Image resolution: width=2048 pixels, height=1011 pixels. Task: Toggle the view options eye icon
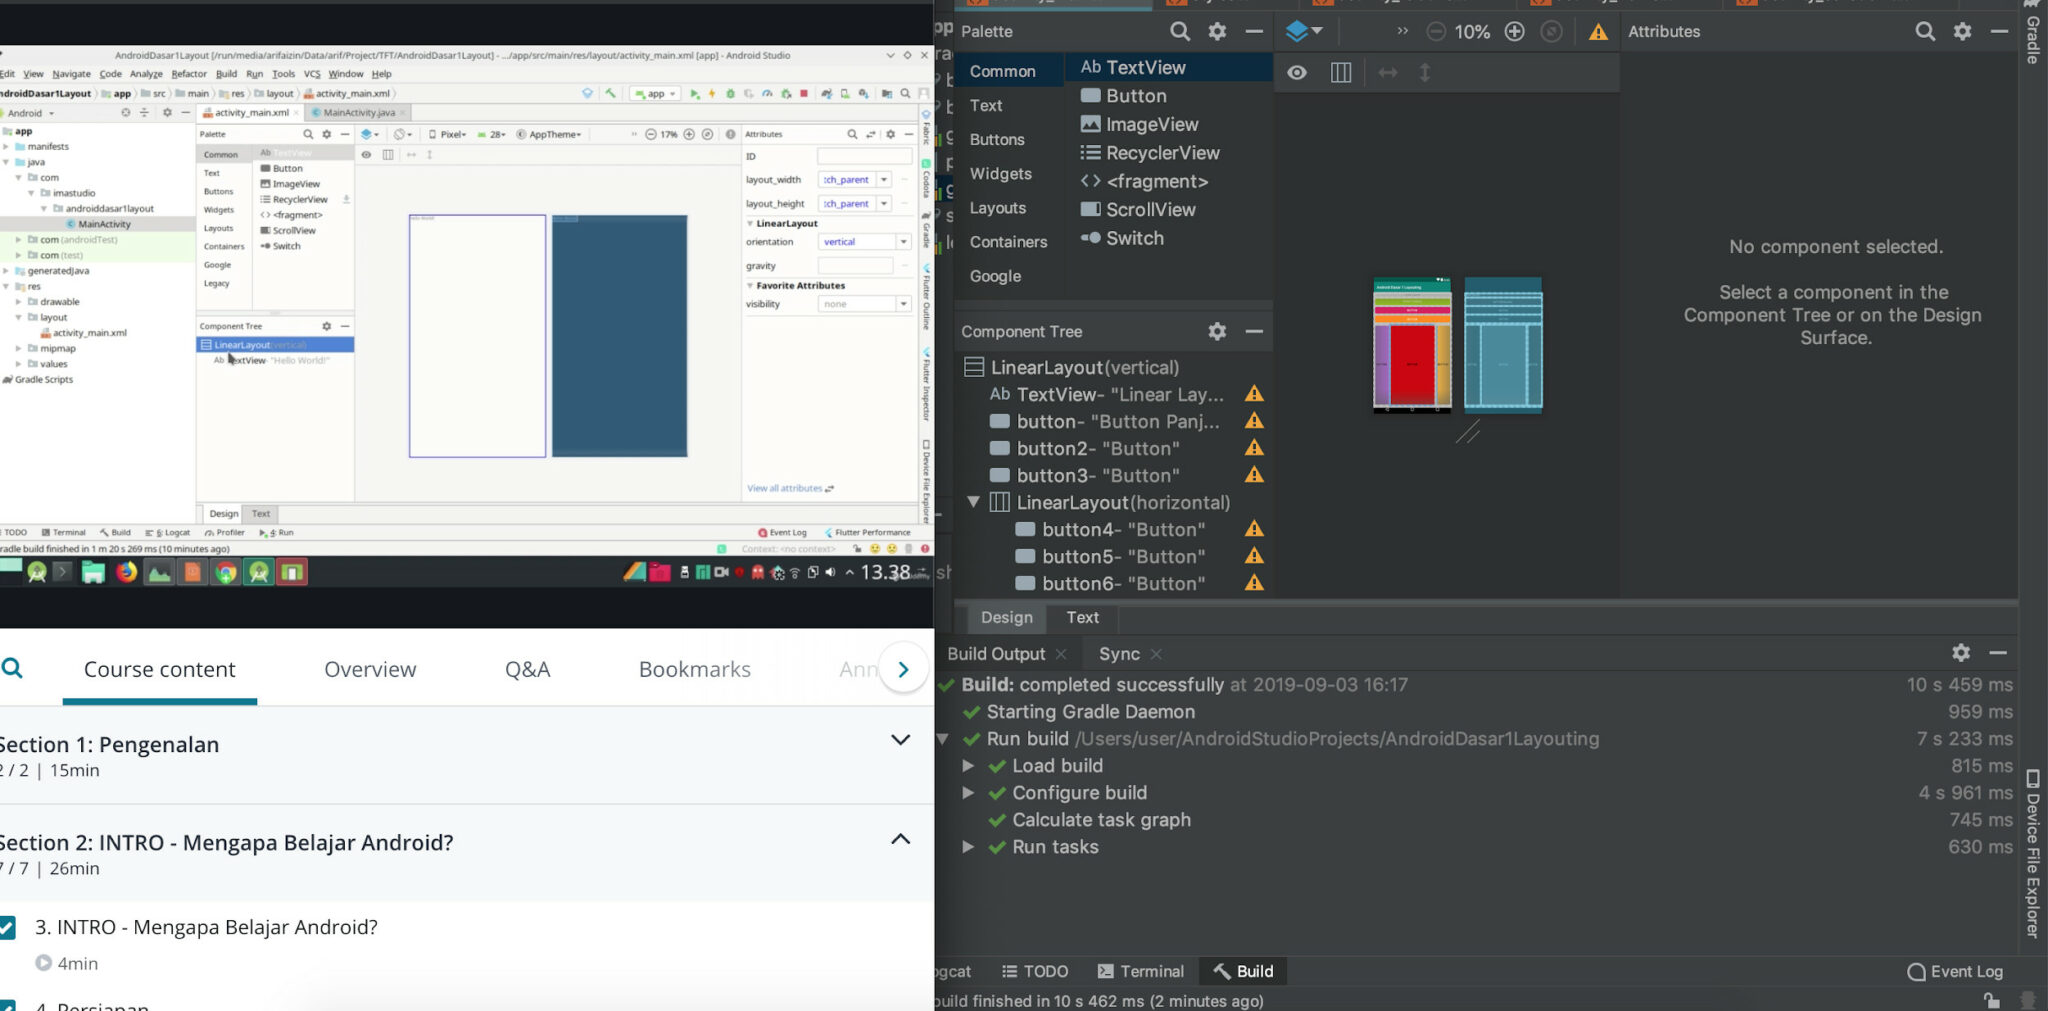1296,72
